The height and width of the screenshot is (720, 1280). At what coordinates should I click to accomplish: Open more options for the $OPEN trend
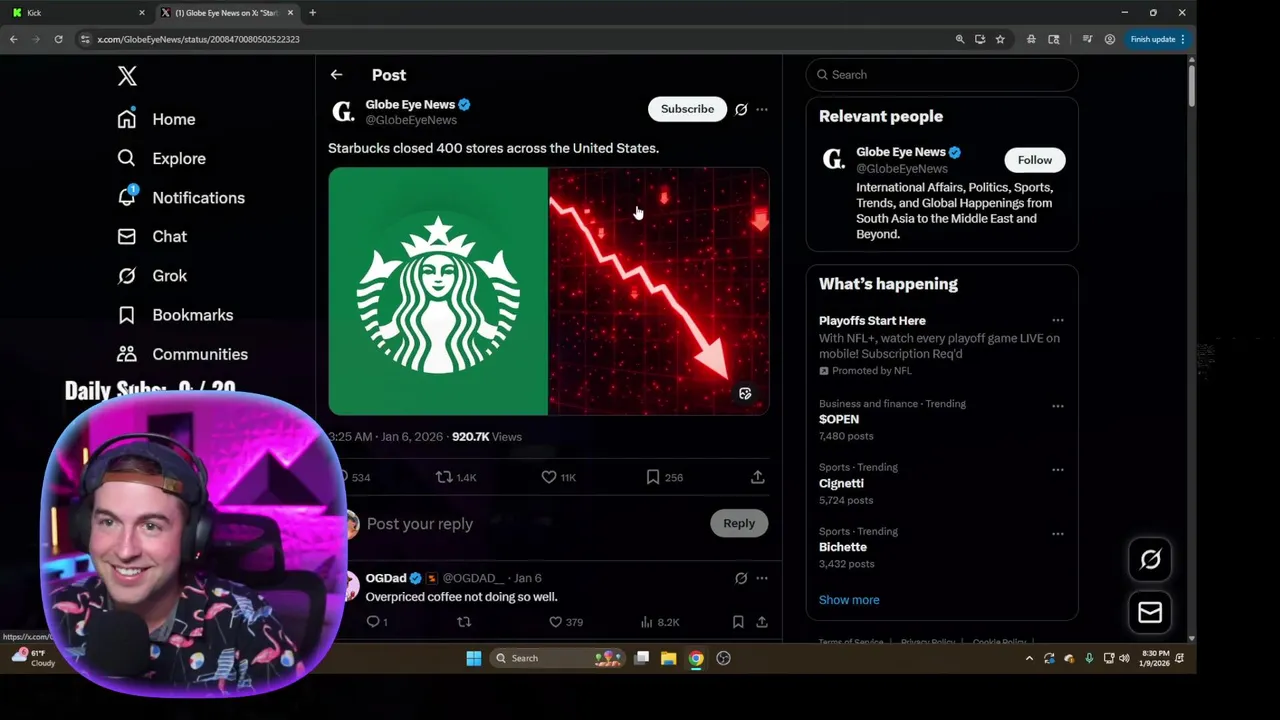(1058, 406)
